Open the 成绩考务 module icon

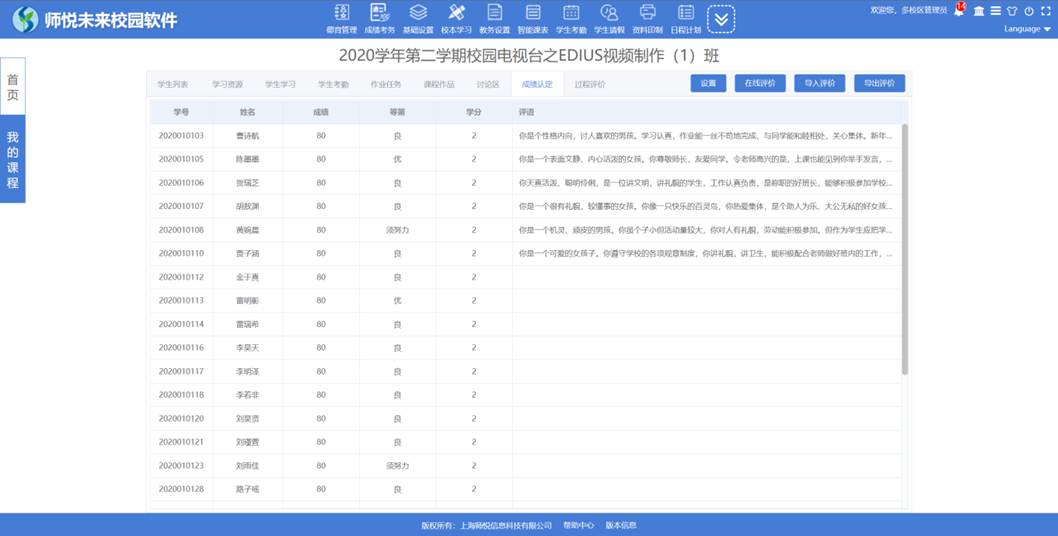[379, 13]
